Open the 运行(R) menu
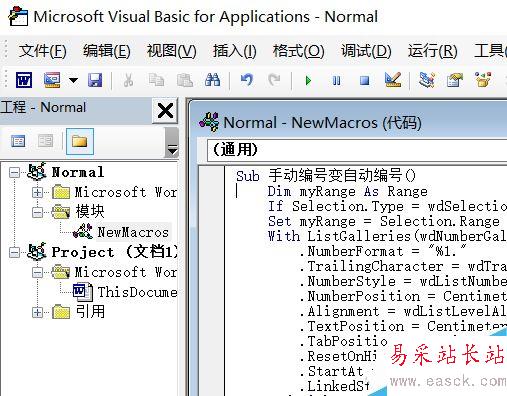507x396 pixels. pyautogui.click(x=433, y=51)
